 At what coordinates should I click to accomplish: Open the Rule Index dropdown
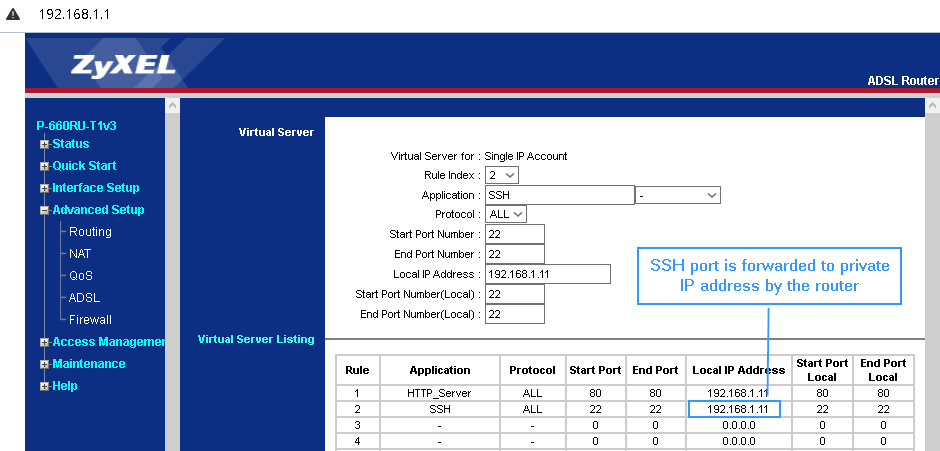click(x=501, y=175)
